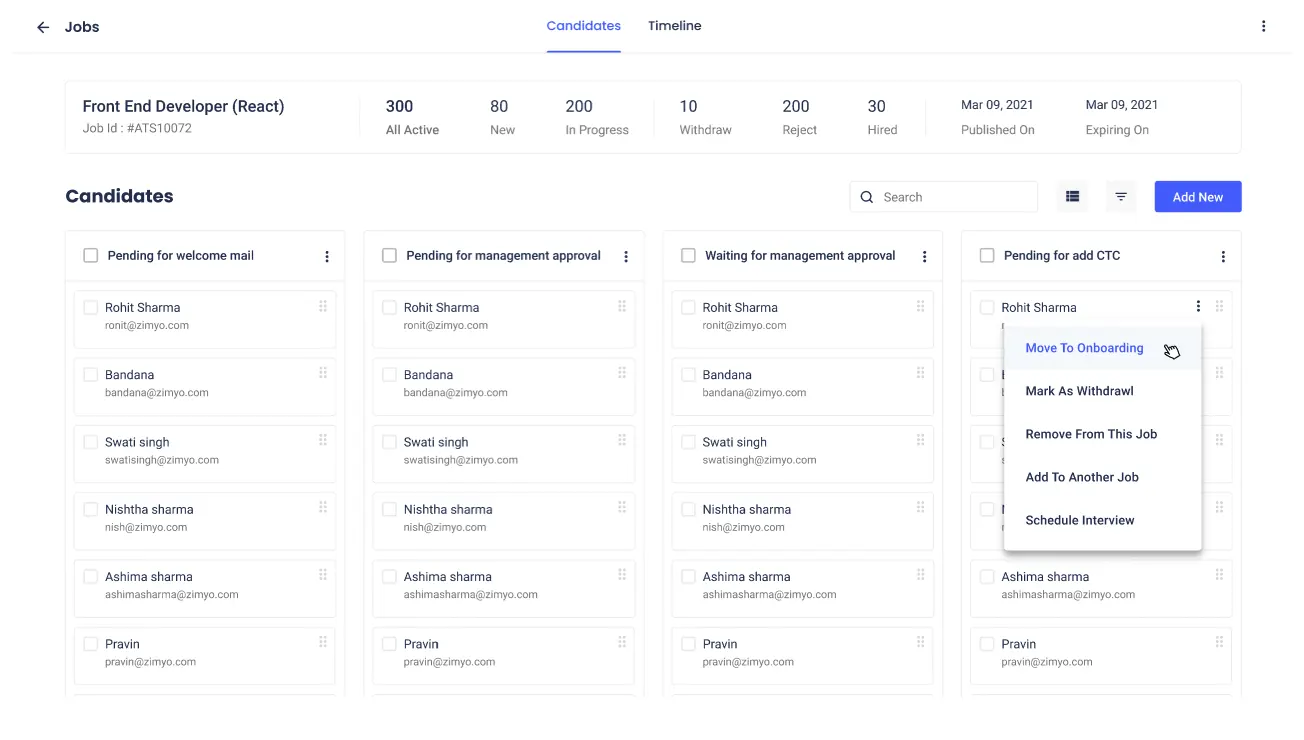1304x740 pixels.
Task: Check Pravin in welcome mail column
Action: 91,644
